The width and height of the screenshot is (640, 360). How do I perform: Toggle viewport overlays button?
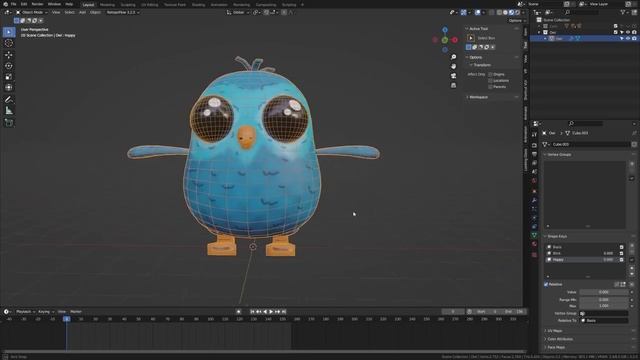(x=478, y=12)
